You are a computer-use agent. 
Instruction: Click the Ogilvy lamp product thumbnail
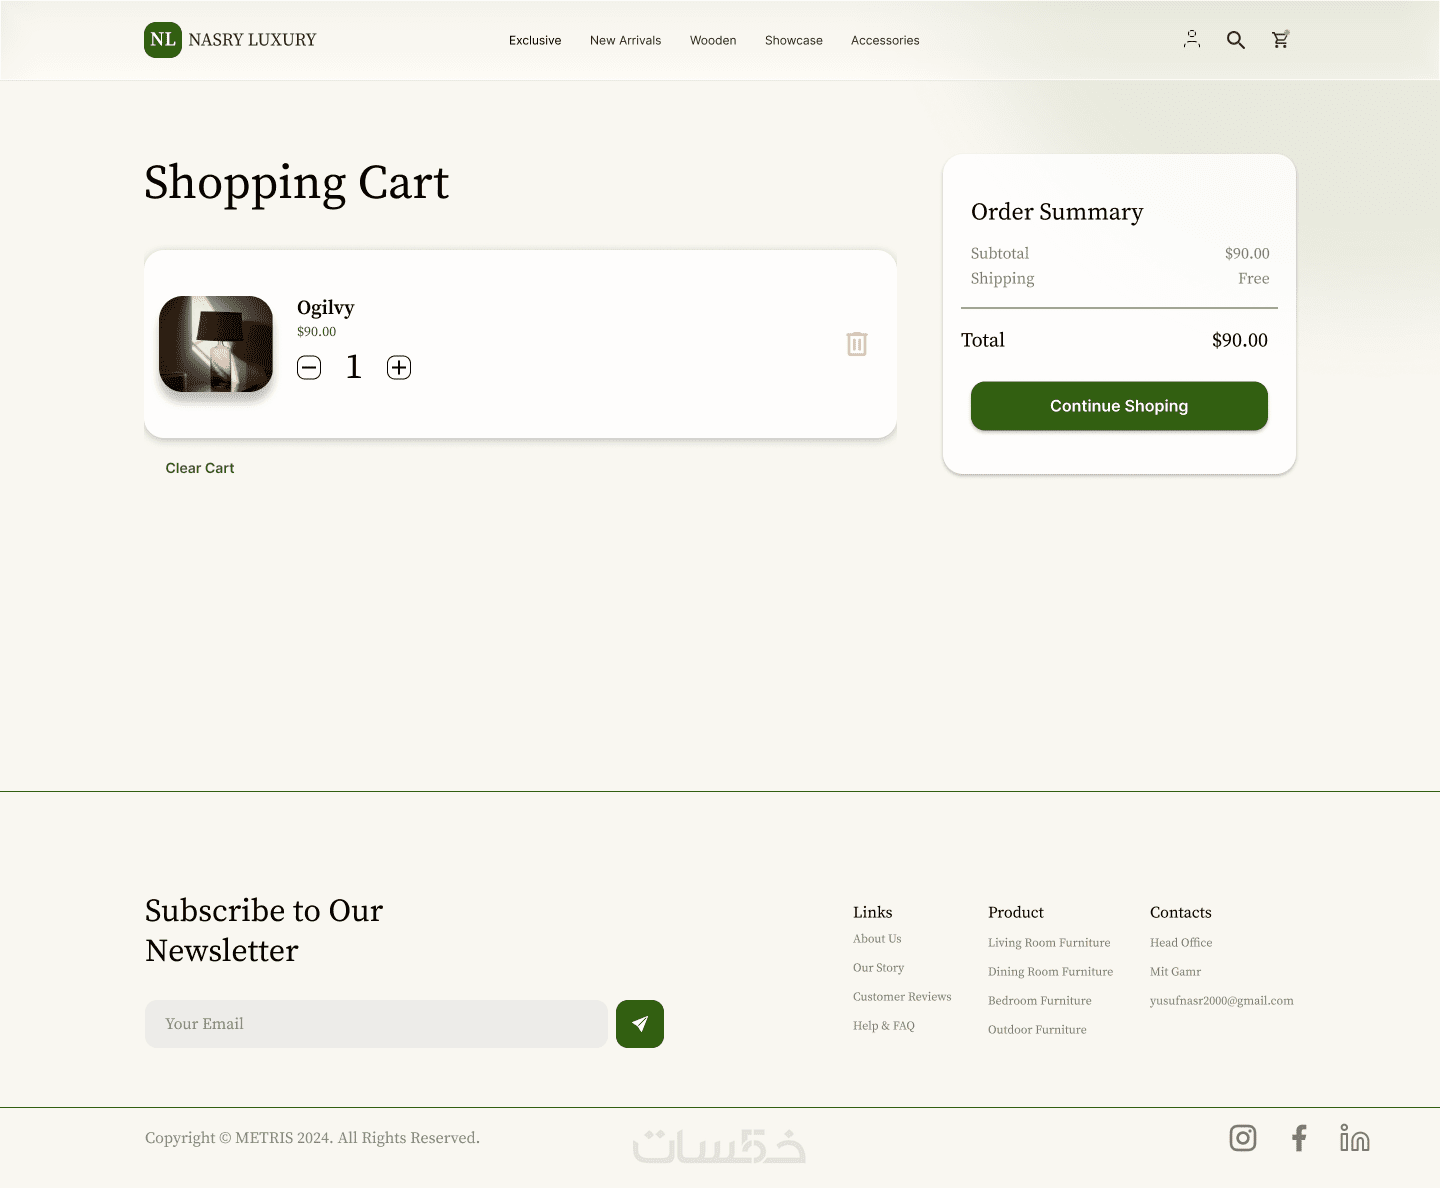coord(216,344)
